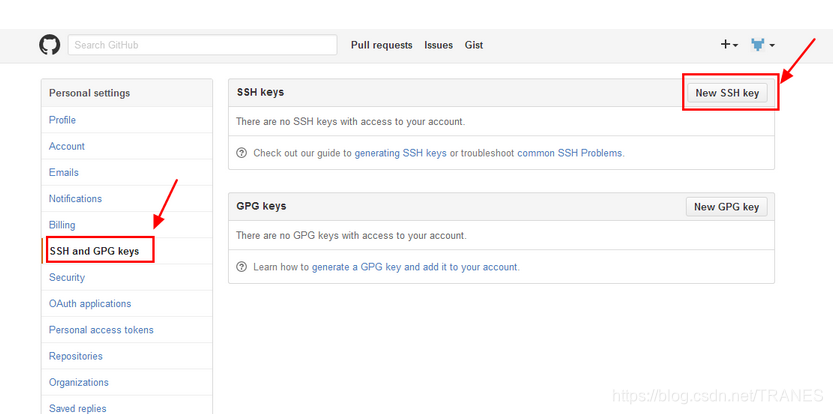833x414 pixels.
Task: Select SSH and GPG keys in sidebar
Action: [127, 251]
